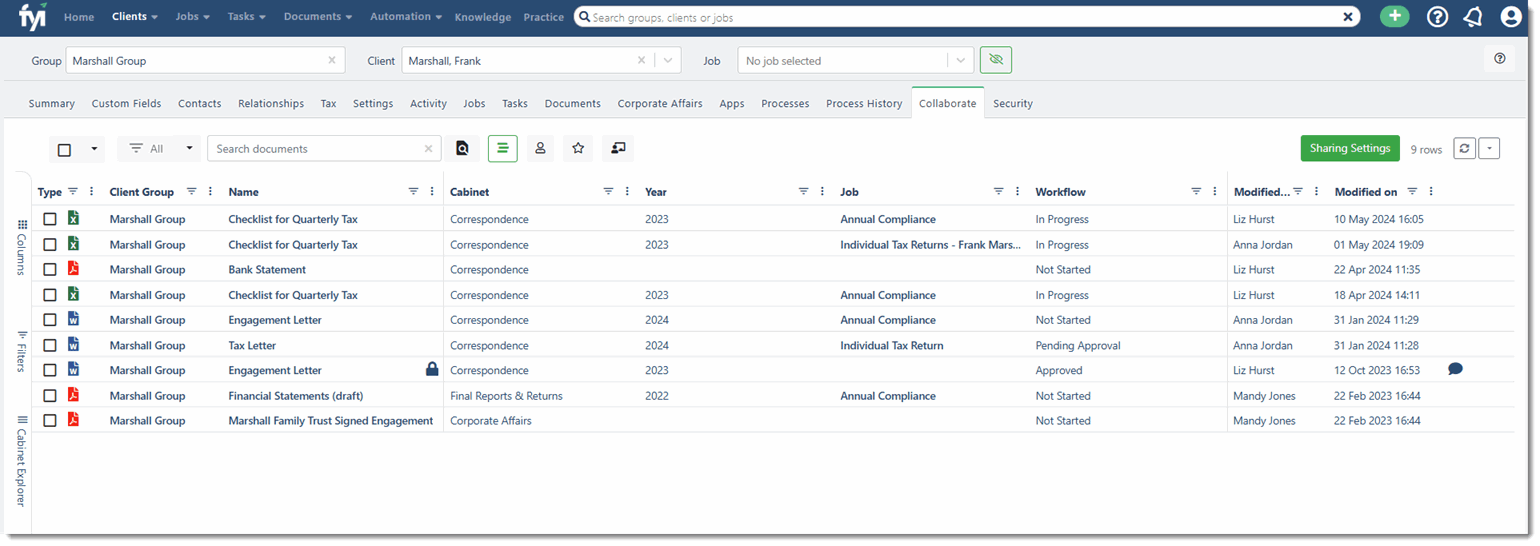Open the Tasks dropdown in top bar

246,17
